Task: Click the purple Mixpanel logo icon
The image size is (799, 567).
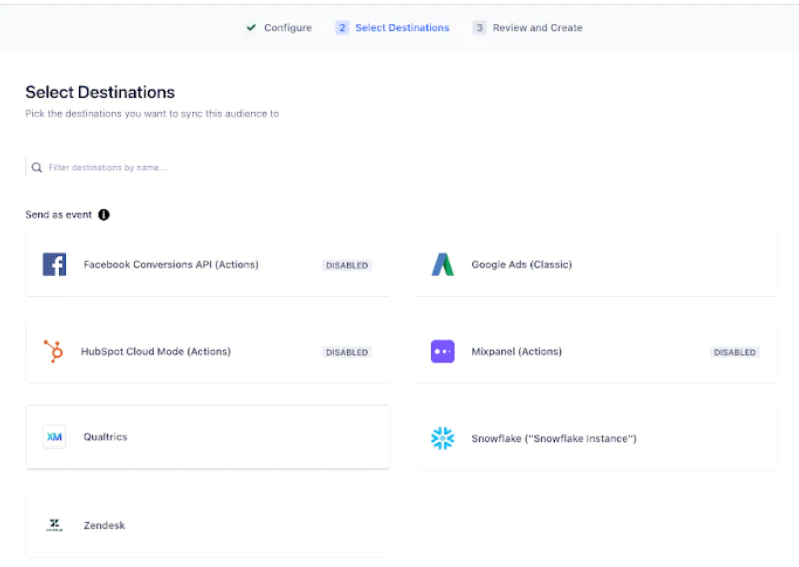Action: (442, 352)
